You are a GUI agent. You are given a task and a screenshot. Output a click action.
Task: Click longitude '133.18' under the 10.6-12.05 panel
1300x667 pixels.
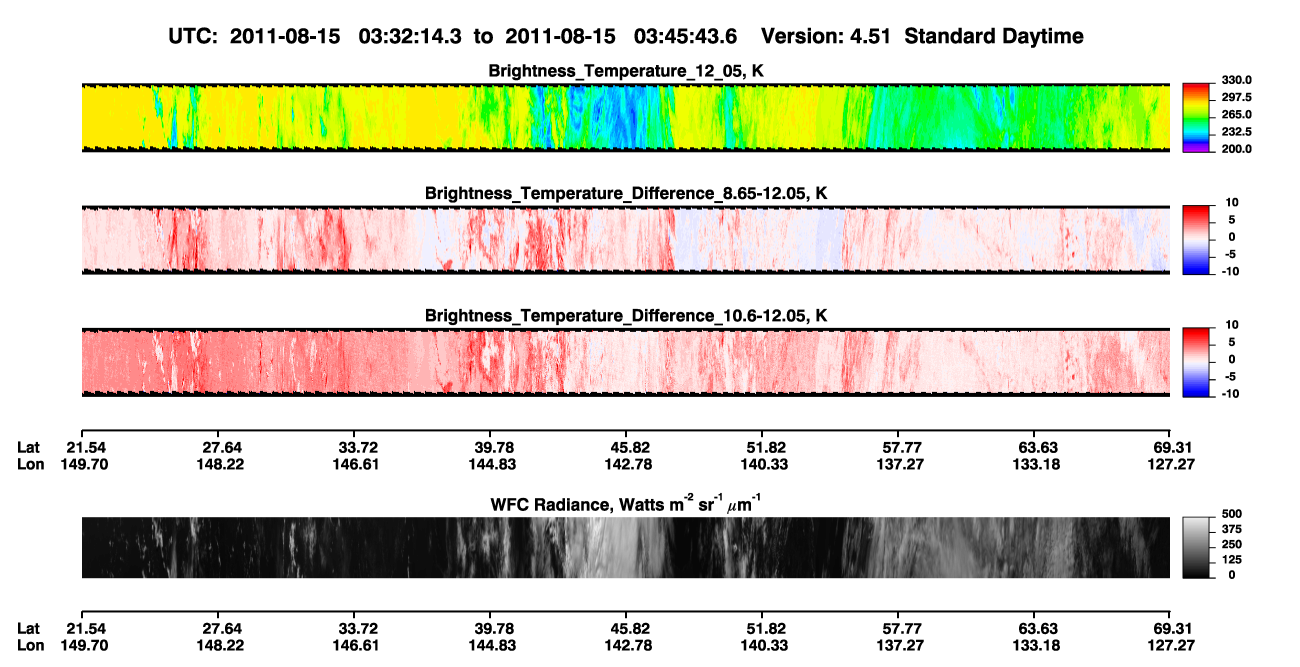coord(1038,464)
